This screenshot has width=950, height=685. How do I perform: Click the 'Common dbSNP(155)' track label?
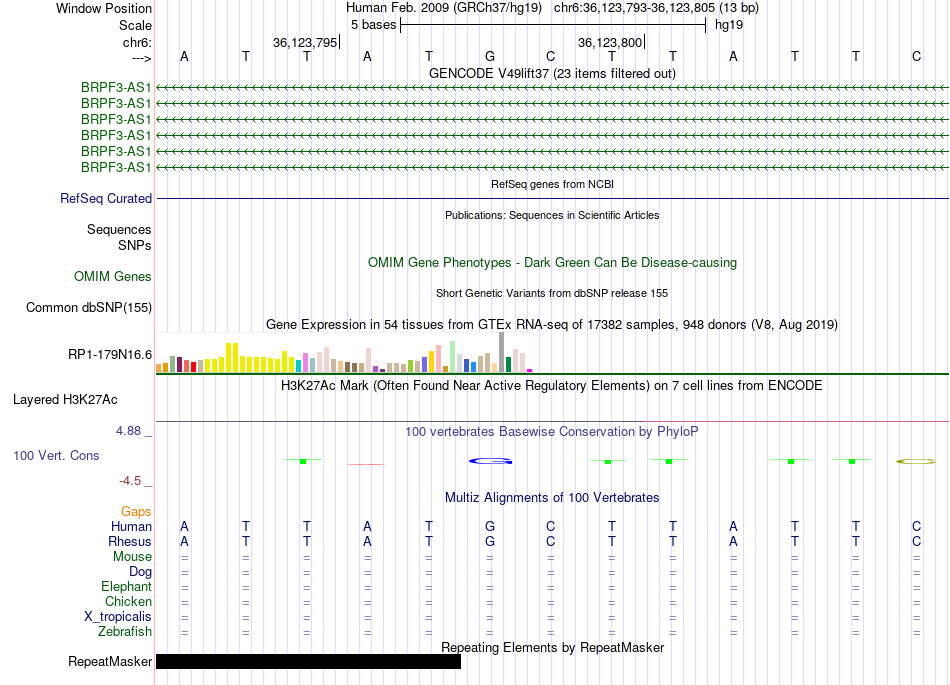(x=88, y=307)
